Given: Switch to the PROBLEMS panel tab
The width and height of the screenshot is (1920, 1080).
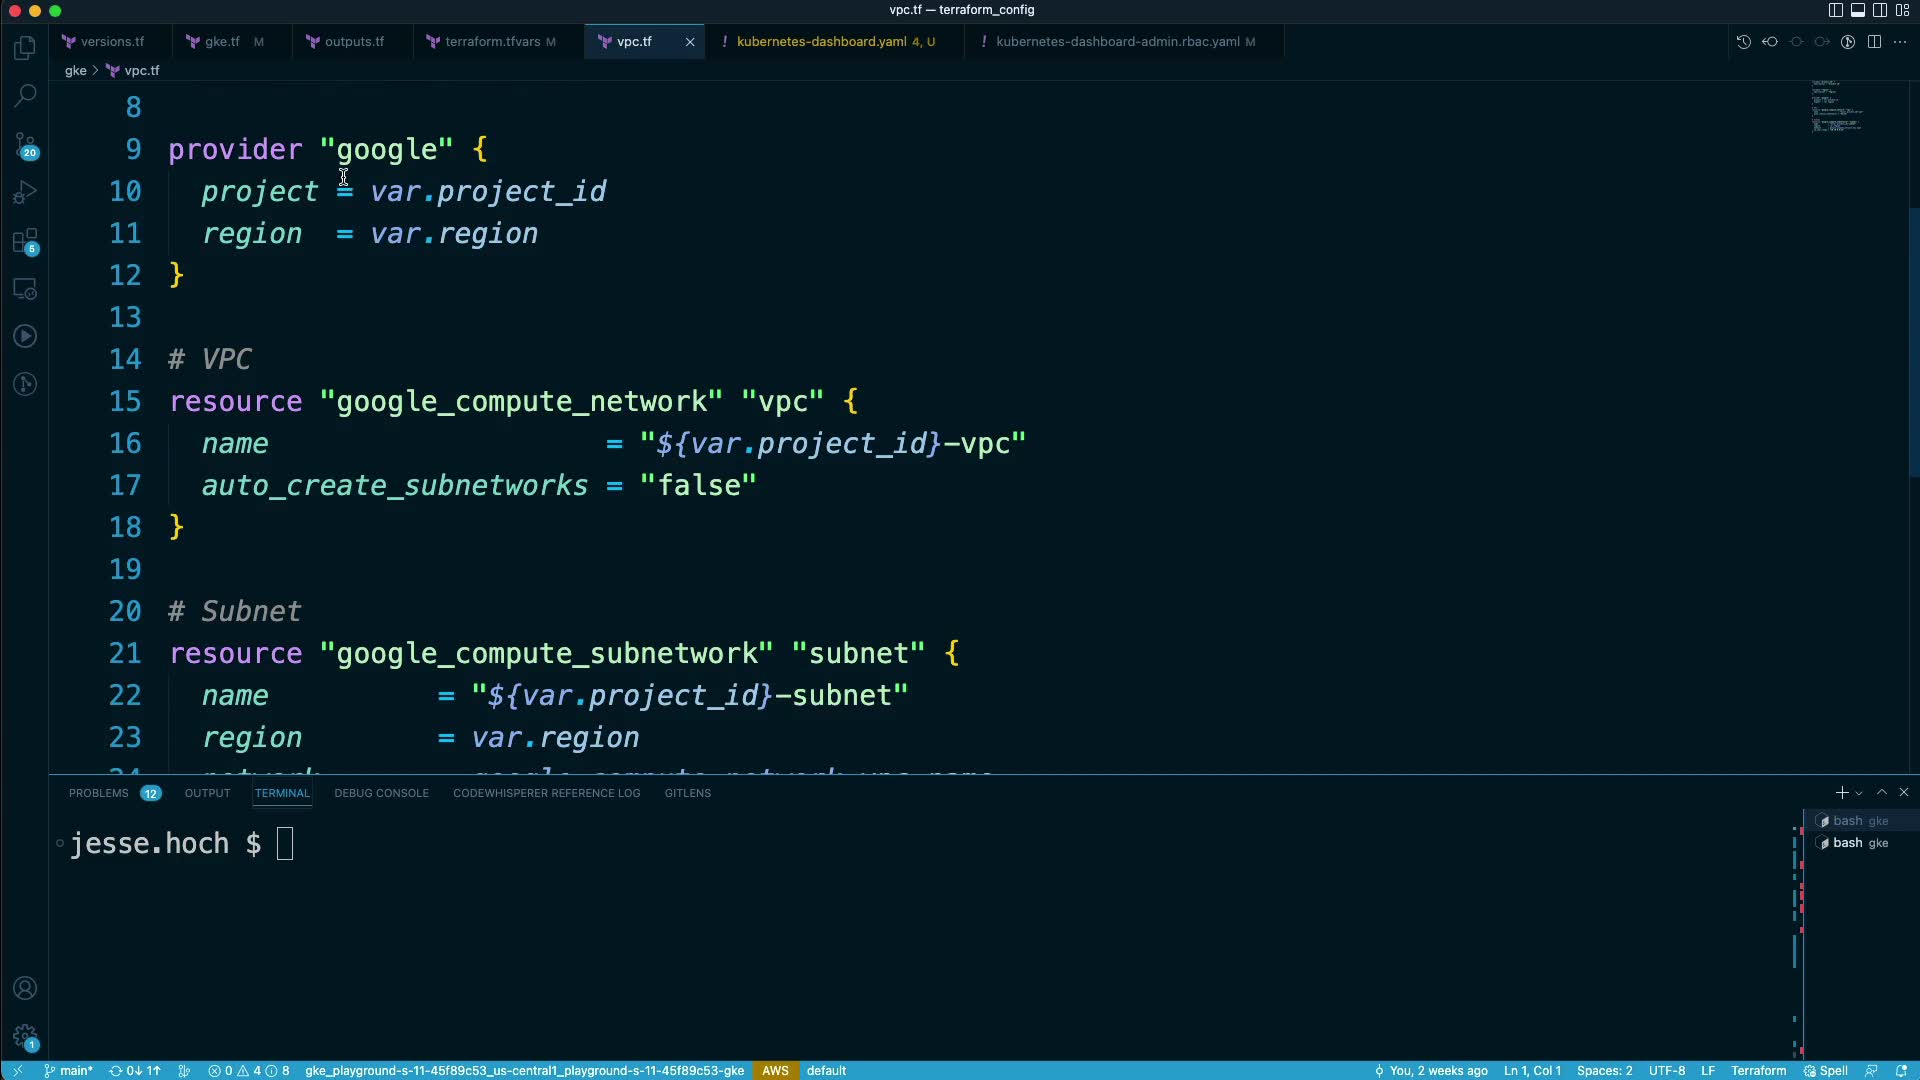Looking at the screenshot, I should (x=99, y=793).
